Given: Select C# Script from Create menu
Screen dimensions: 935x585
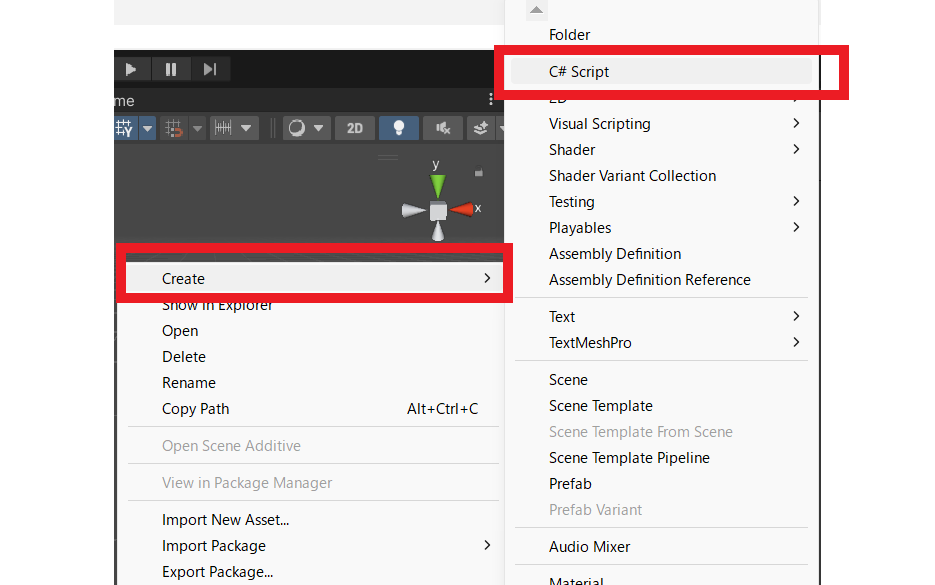Looking at the screenshot, I should (579, 72).
